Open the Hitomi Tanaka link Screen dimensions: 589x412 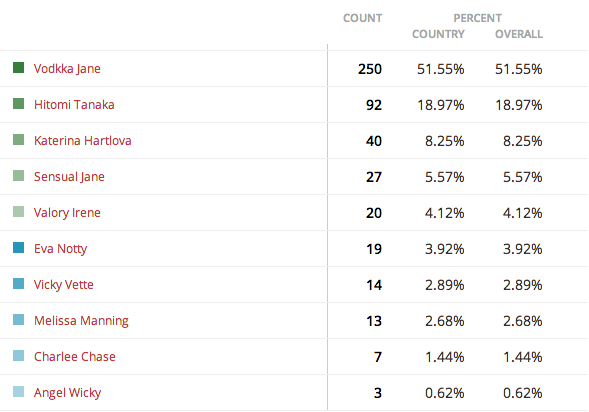click(74, 104)
